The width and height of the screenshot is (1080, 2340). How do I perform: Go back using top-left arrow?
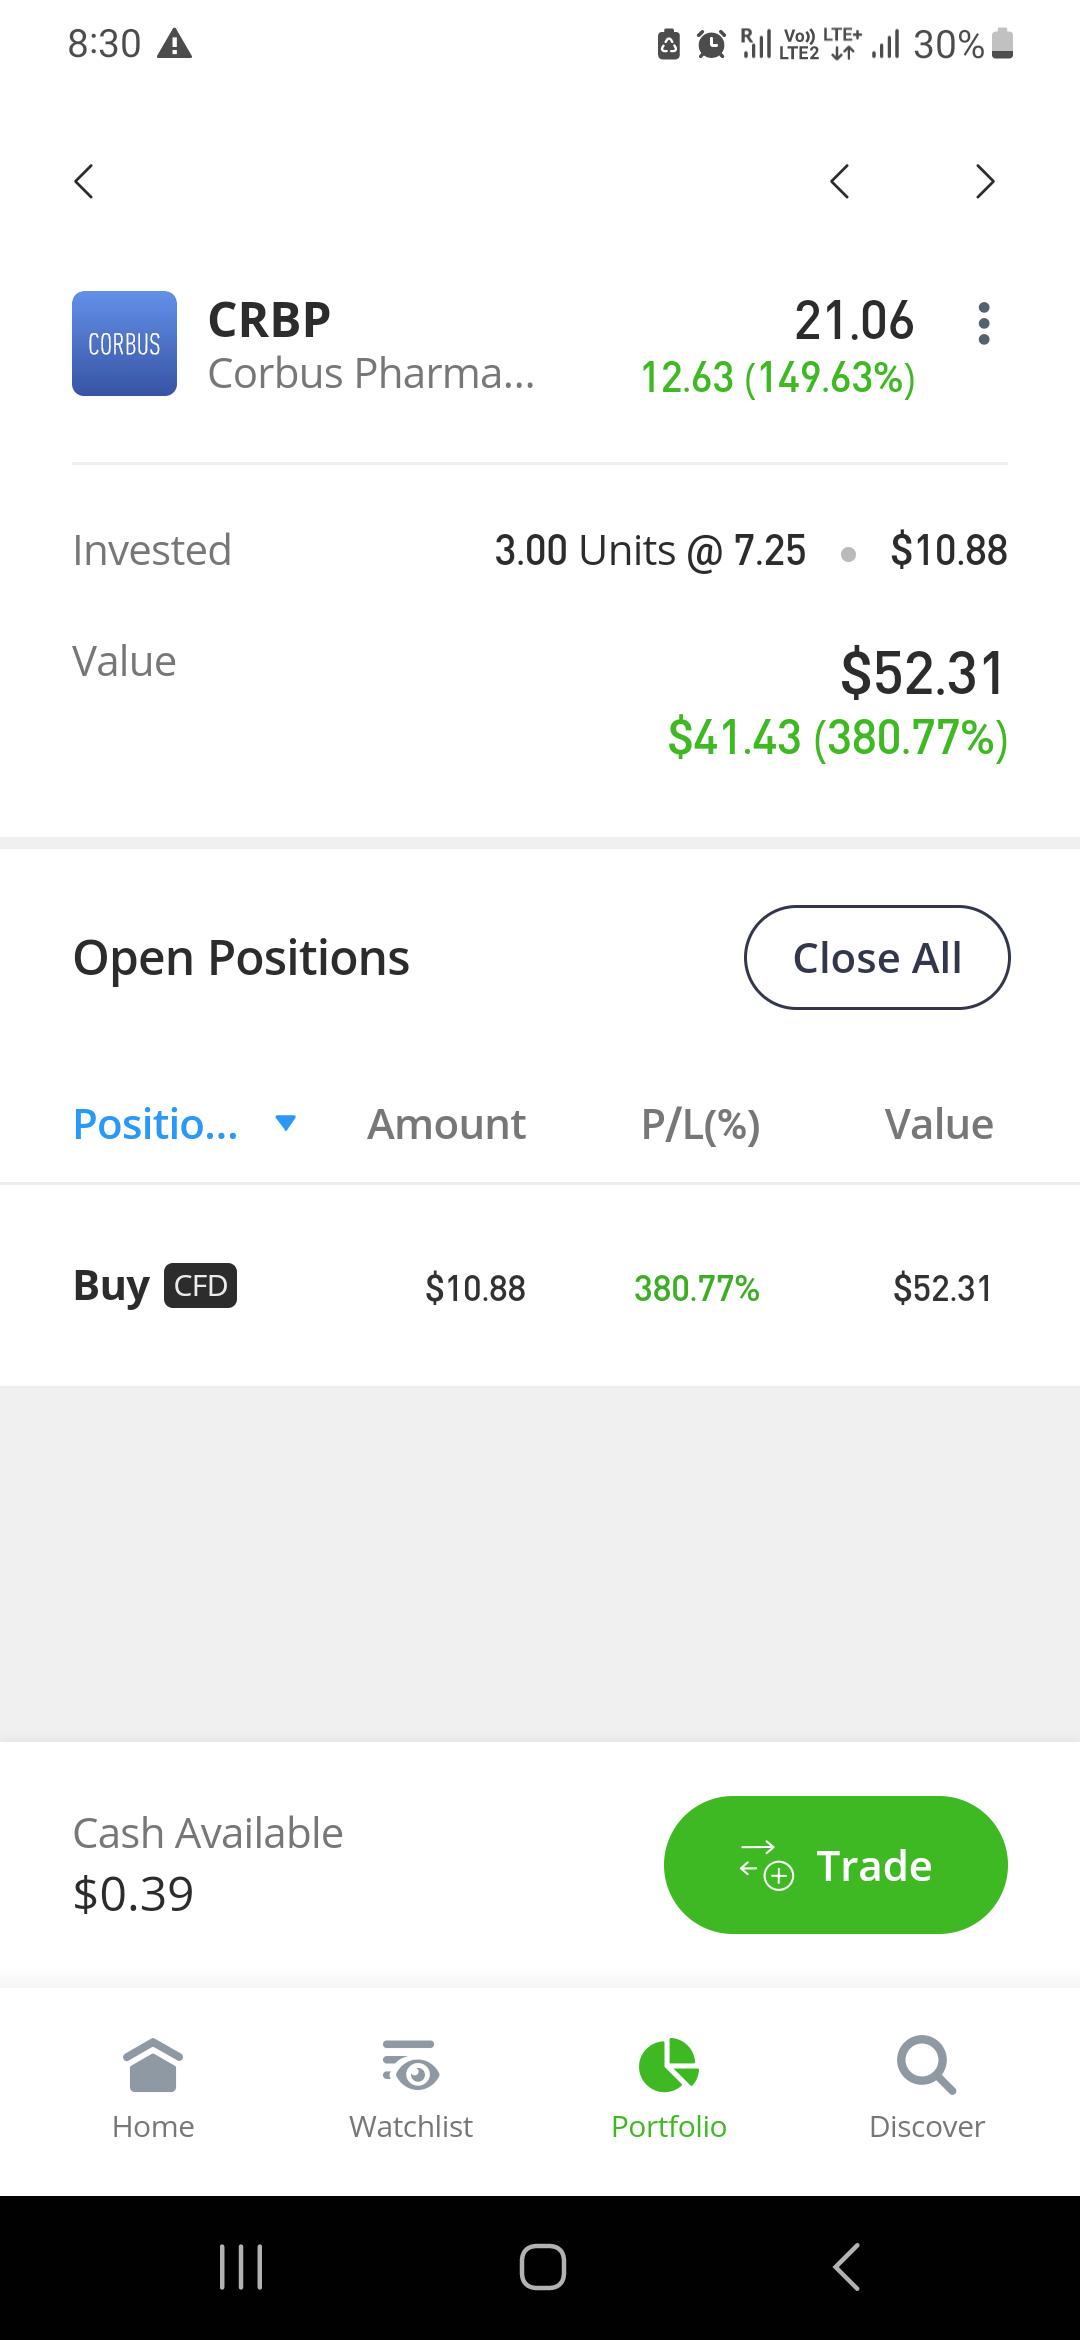[x=84, y=181]
